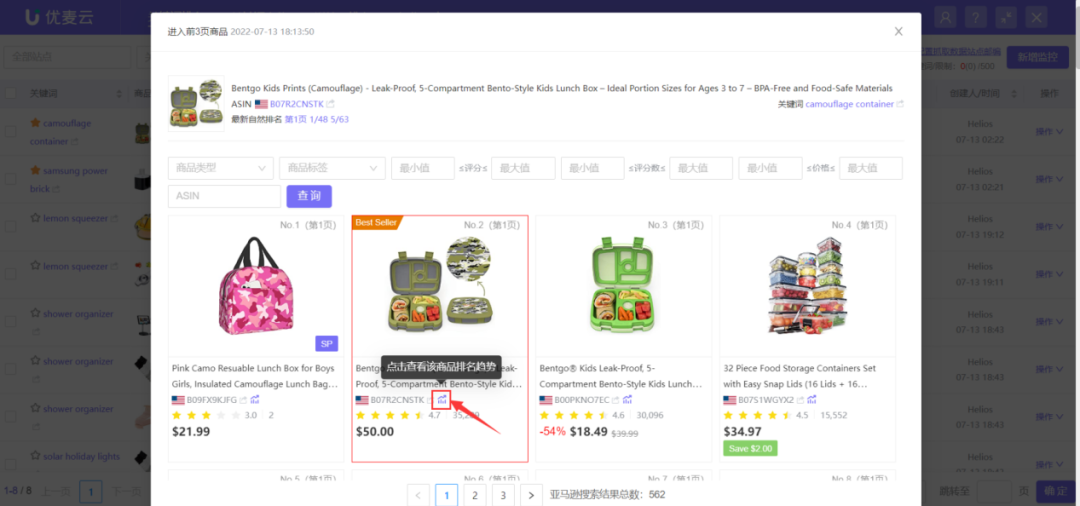Click minimum price 最小值 input field
1080x506 pixels.
770,168
